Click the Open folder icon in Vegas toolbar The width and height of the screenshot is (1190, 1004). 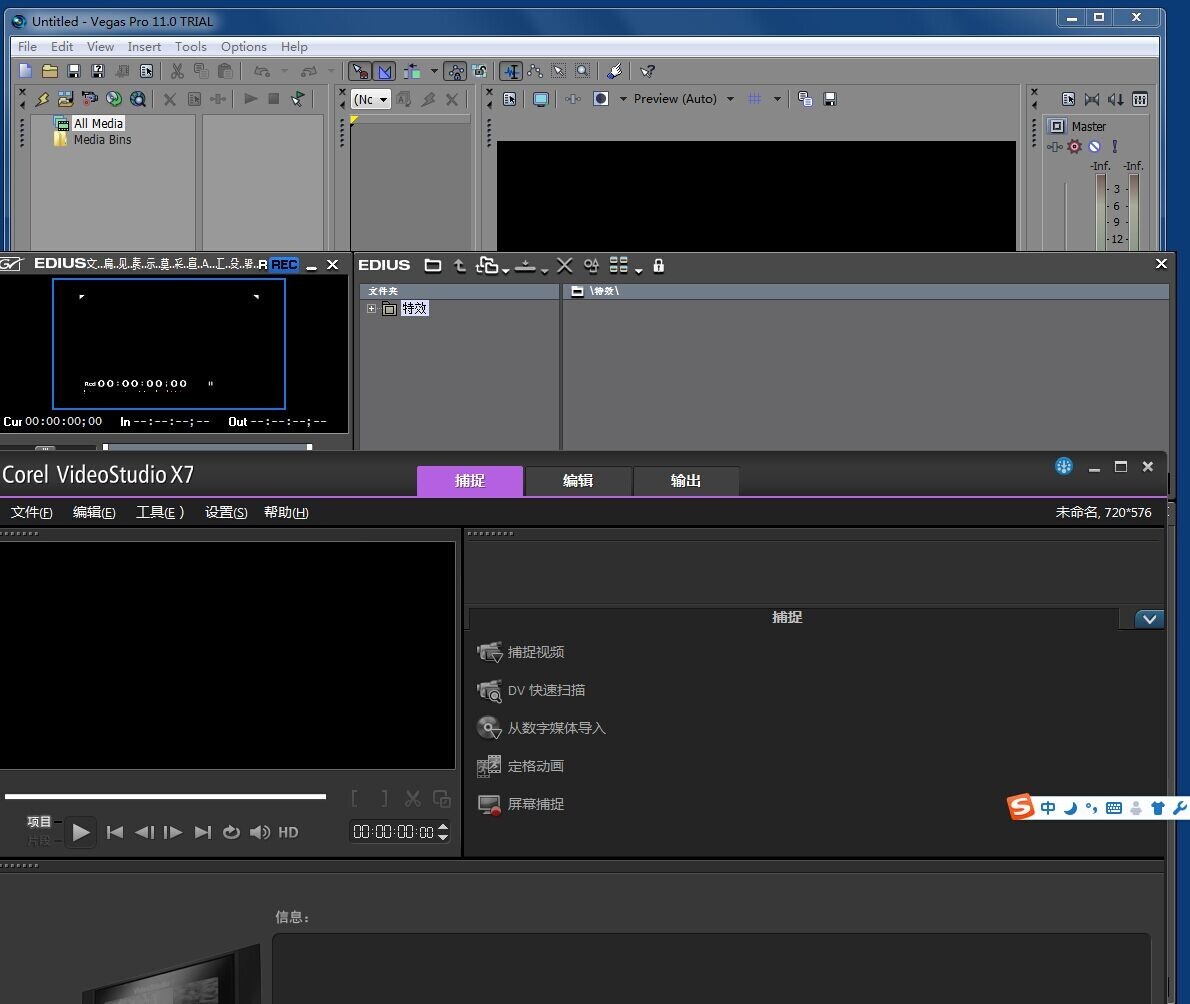(50, 71)
